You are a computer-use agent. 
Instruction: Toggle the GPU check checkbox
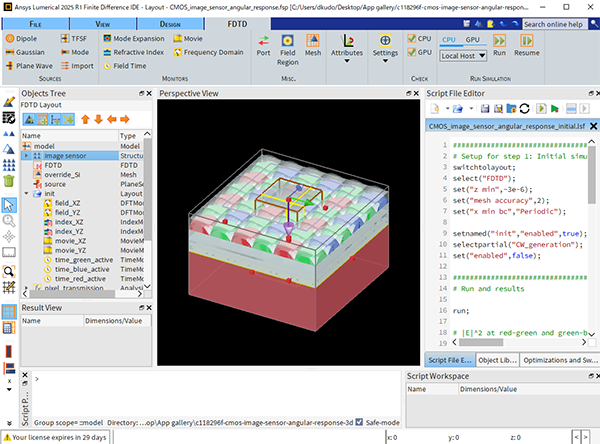(412, 52)
